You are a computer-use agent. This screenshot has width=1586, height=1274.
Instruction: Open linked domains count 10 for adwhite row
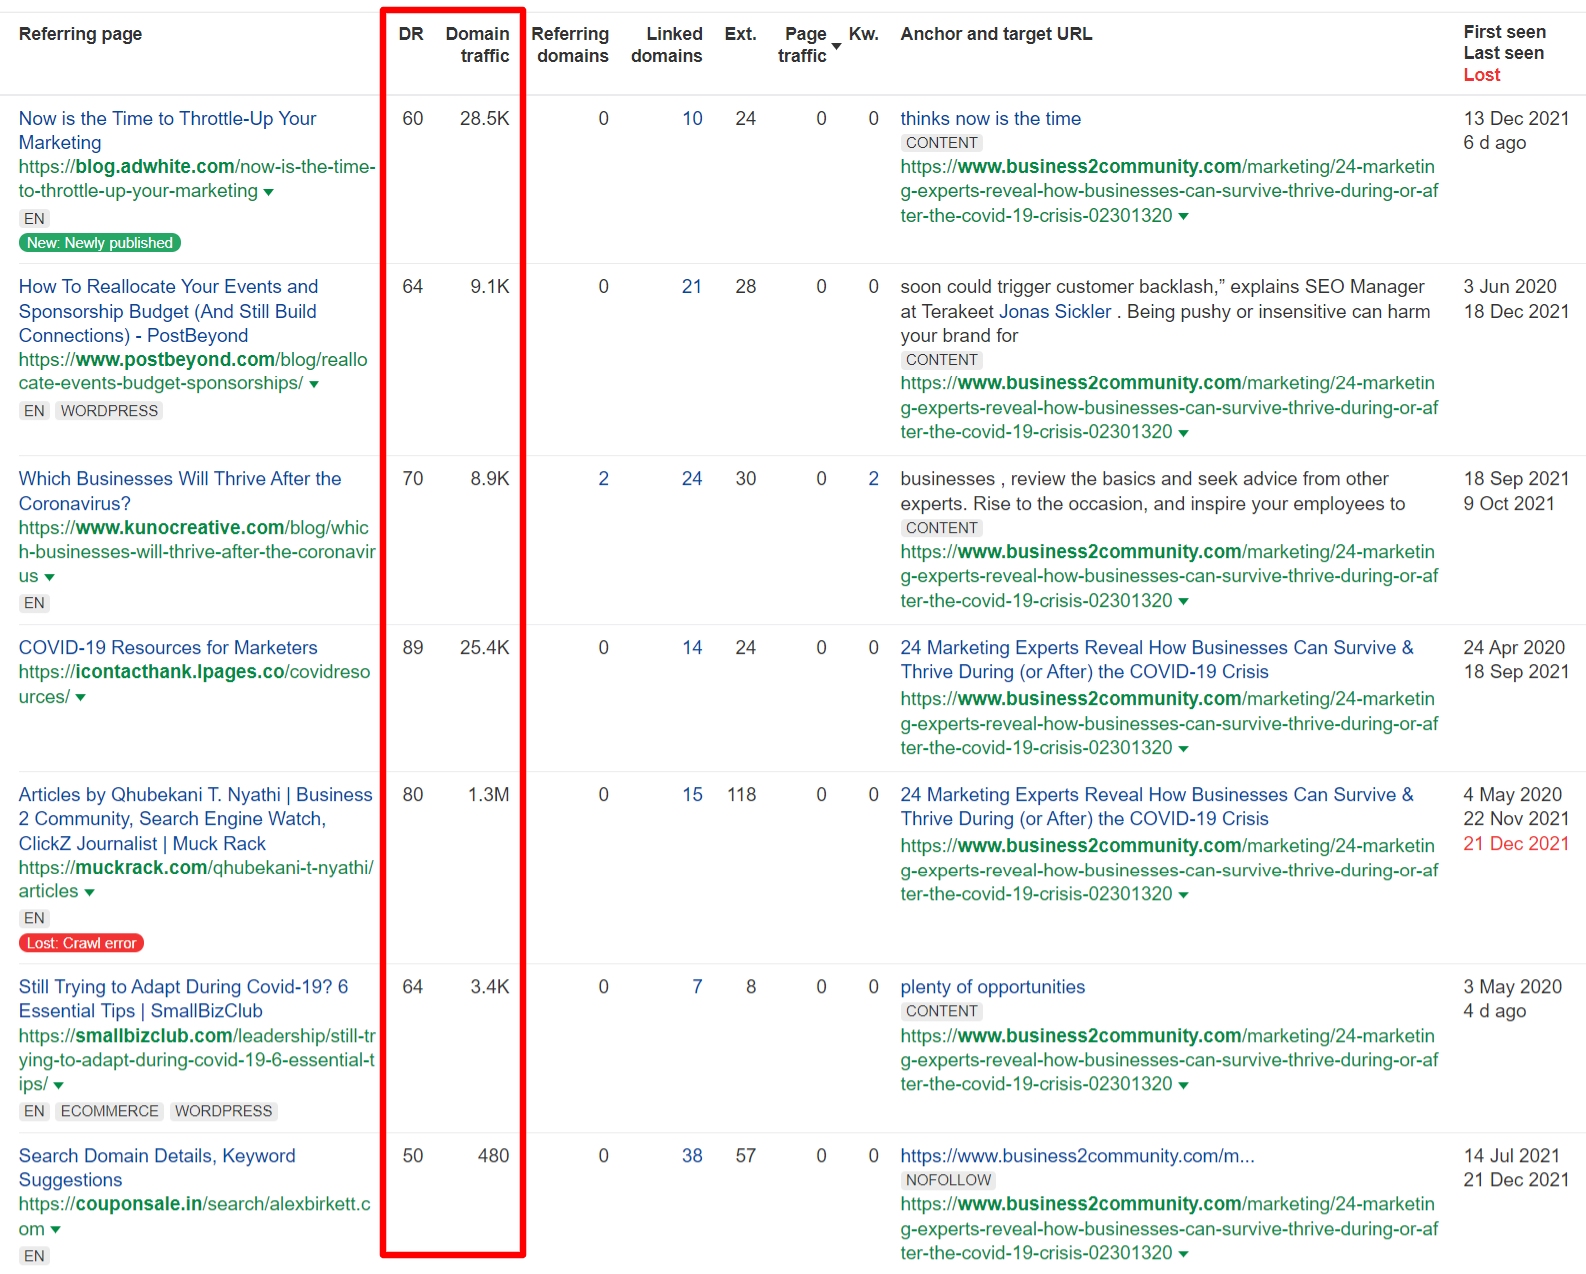(x=693, y=119)
